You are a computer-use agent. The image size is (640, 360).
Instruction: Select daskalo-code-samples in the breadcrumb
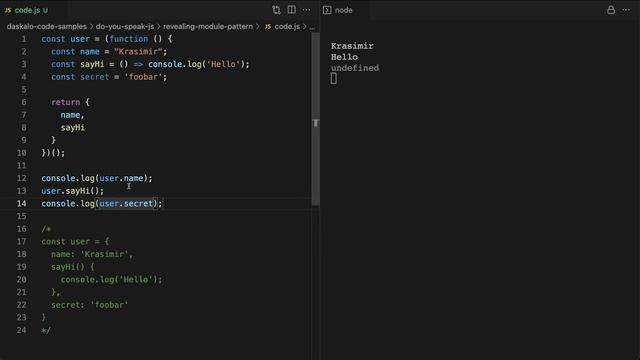click(x=47, y=27)
